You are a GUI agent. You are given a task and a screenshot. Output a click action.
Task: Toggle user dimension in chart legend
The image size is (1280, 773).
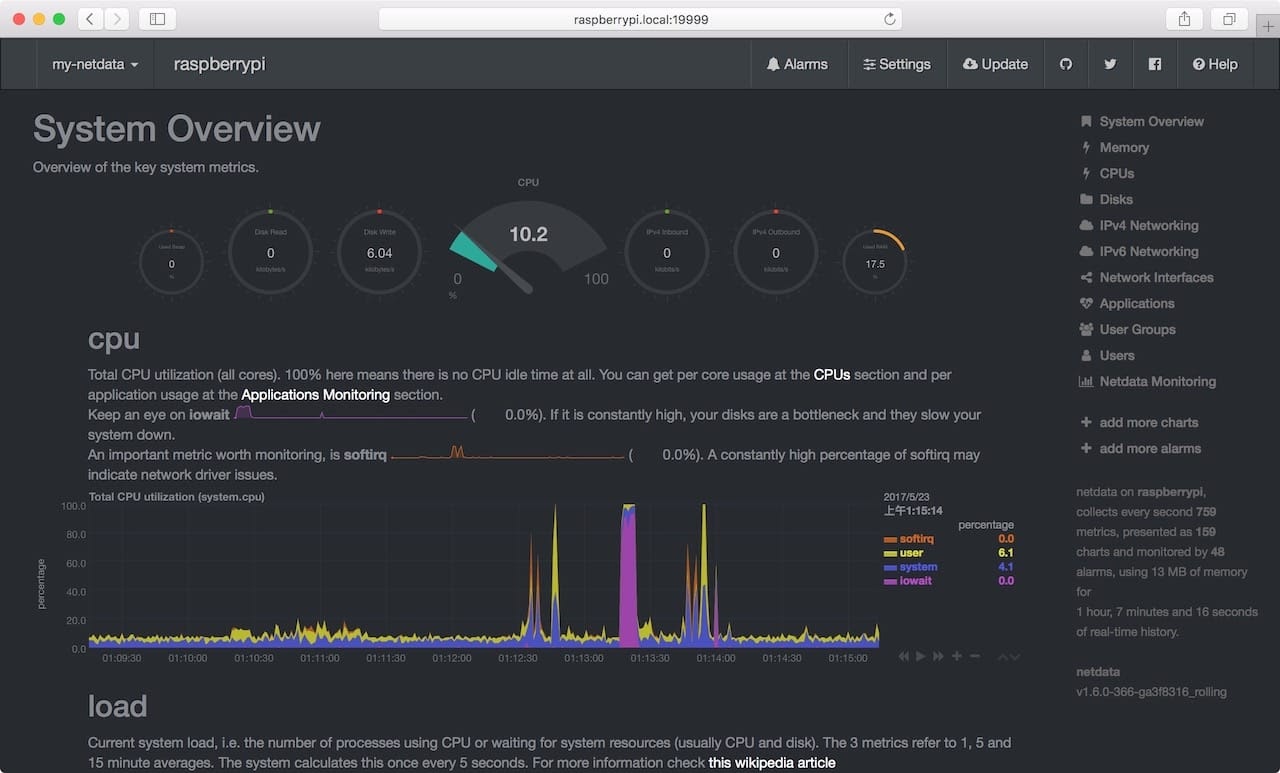(911, 553)
